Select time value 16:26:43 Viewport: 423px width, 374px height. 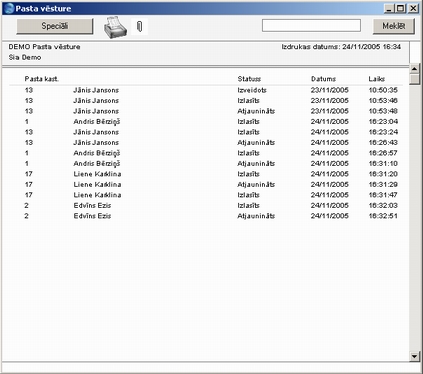(383, 142)
